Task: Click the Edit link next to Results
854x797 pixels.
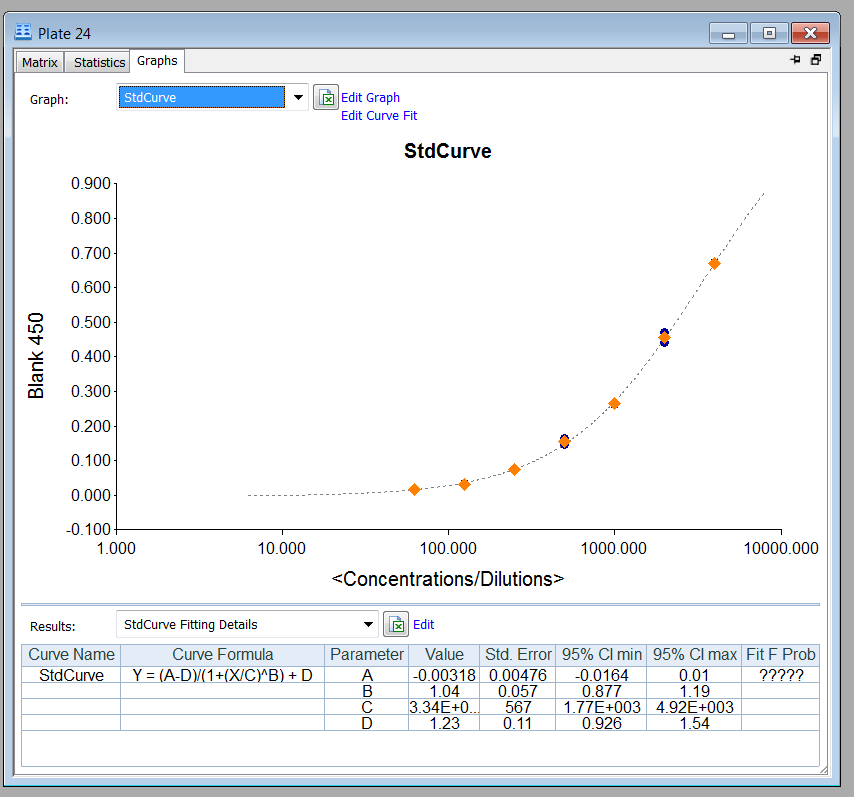Action: [424, 624]
